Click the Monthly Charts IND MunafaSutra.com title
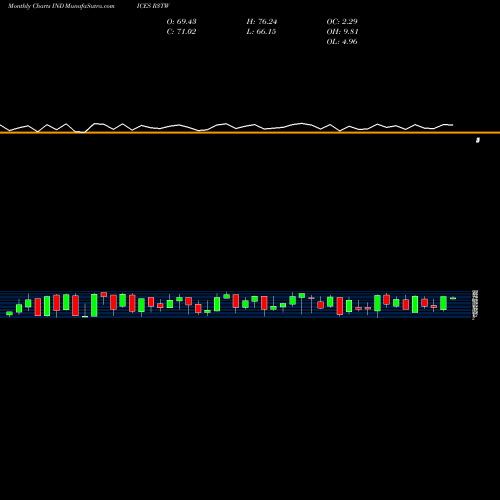This screenshot has width=500, height=500. click(x=61, y=6)
